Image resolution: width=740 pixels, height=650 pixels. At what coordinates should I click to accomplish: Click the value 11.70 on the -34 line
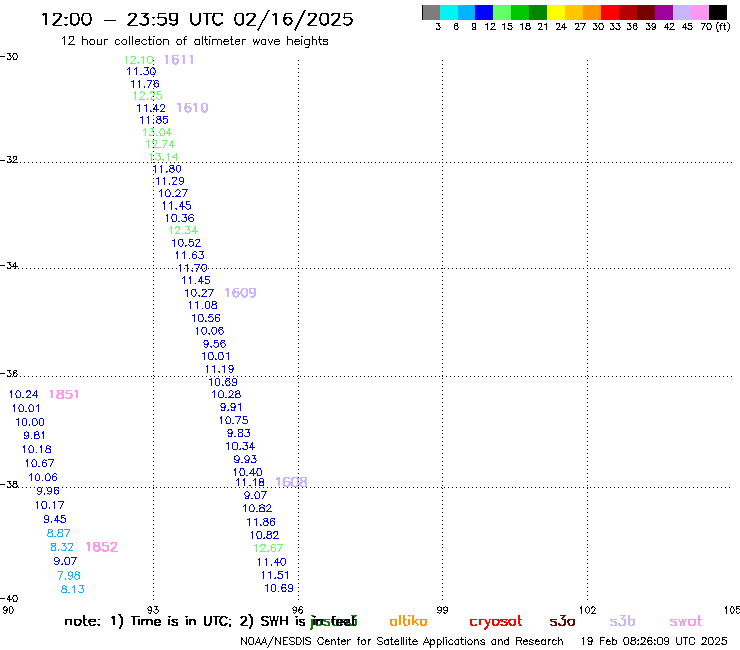coord(193,268)
